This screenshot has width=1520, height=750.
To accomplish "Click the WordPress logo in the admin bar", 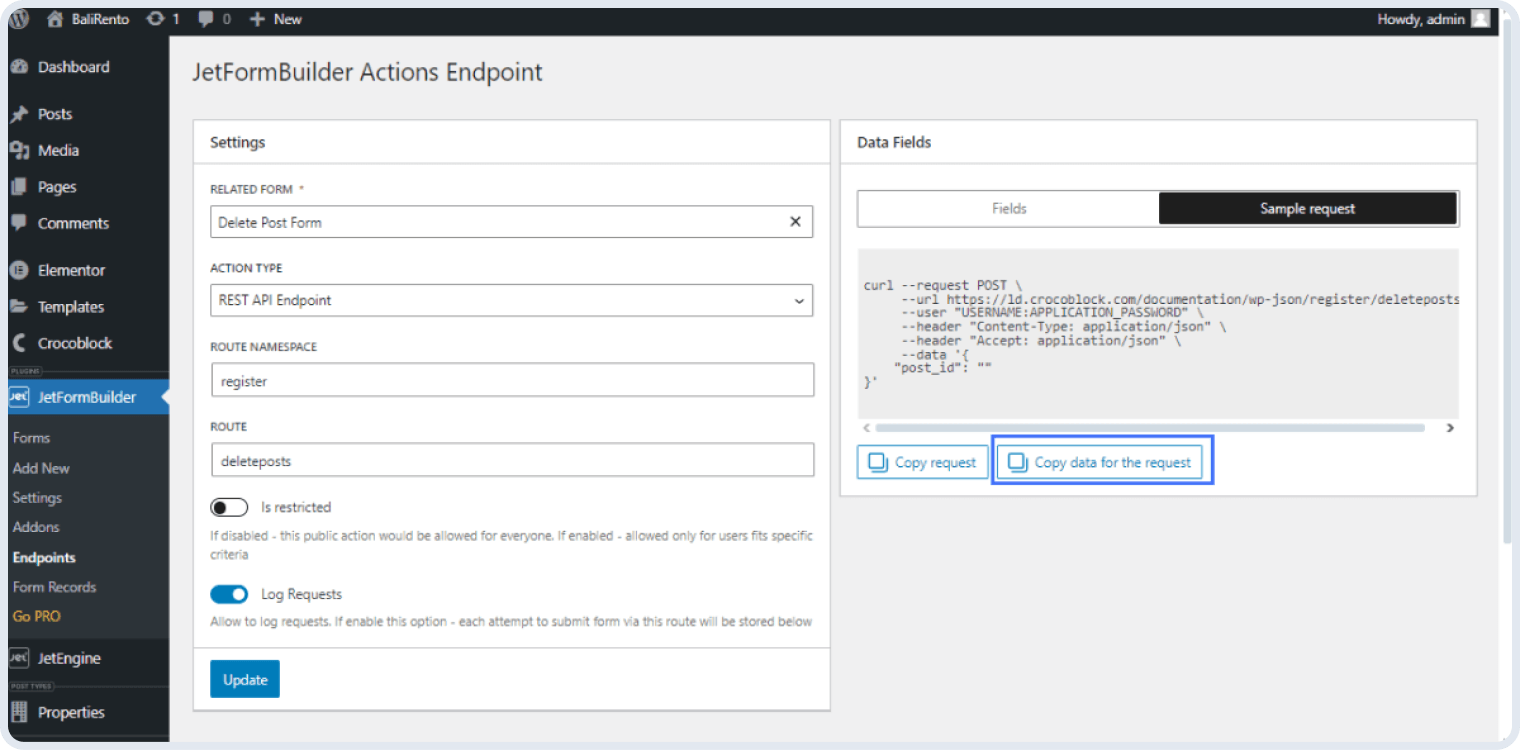I will (x=18, y=18).
